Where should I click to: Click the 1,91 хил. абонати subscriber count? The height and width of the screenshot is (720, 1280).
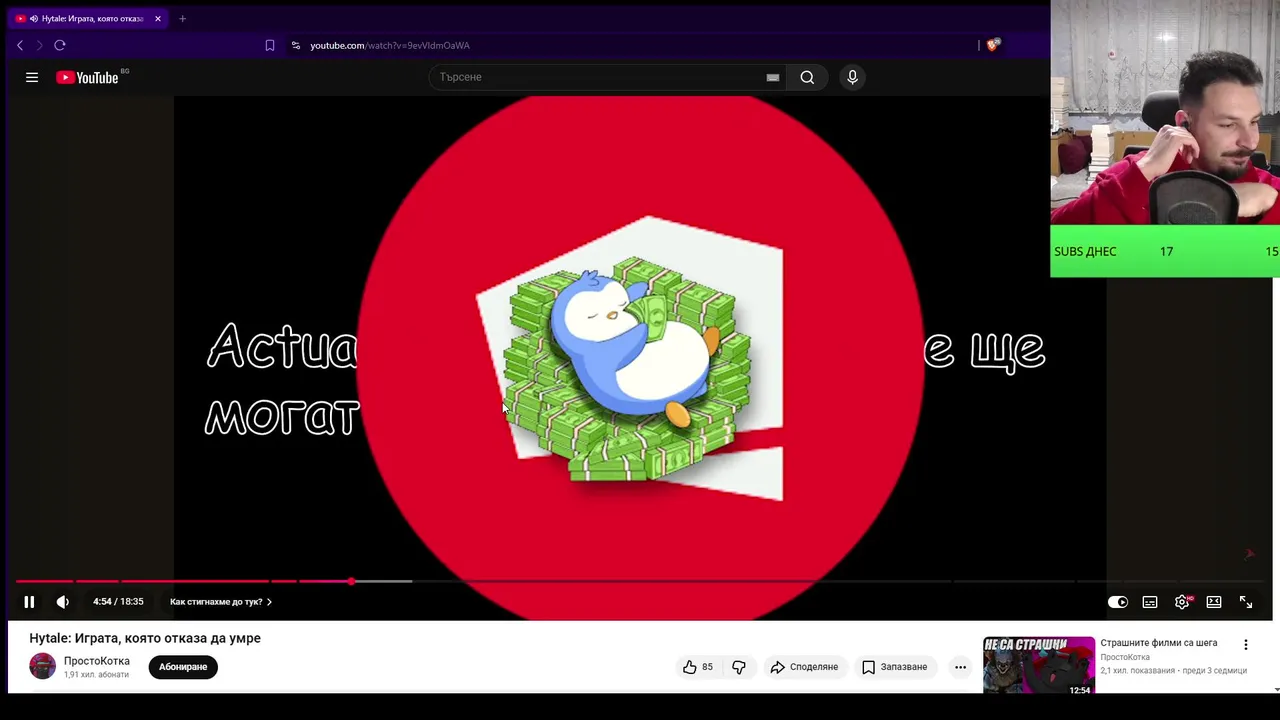(x=96, y=675)
